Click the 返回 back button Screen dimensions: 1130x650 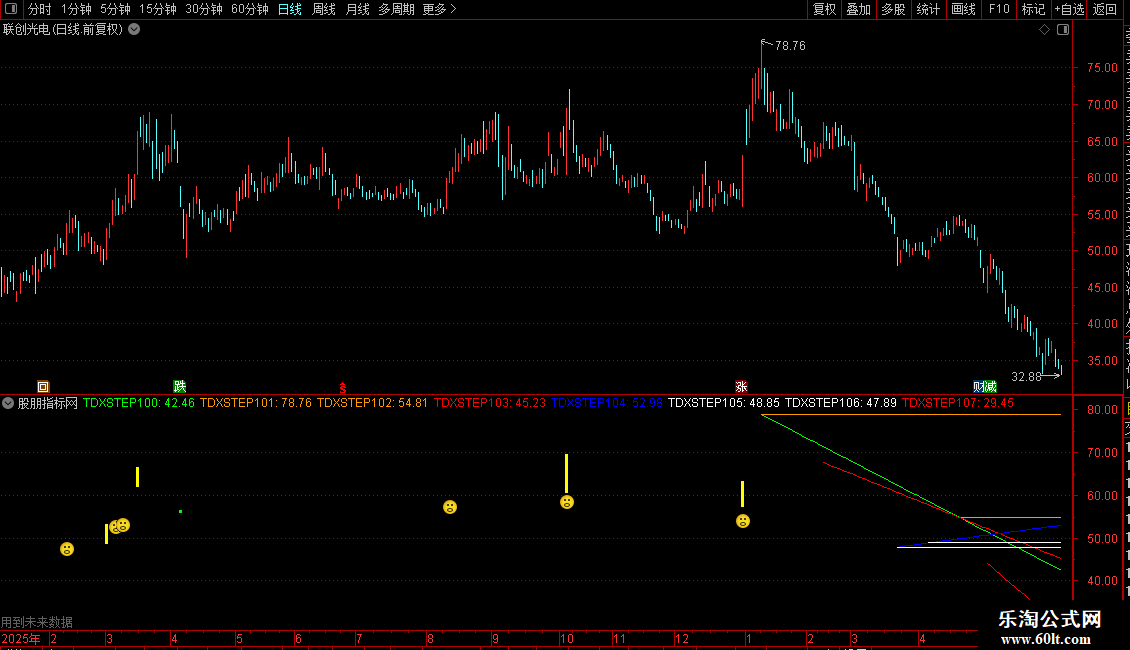click(1105, 9)
